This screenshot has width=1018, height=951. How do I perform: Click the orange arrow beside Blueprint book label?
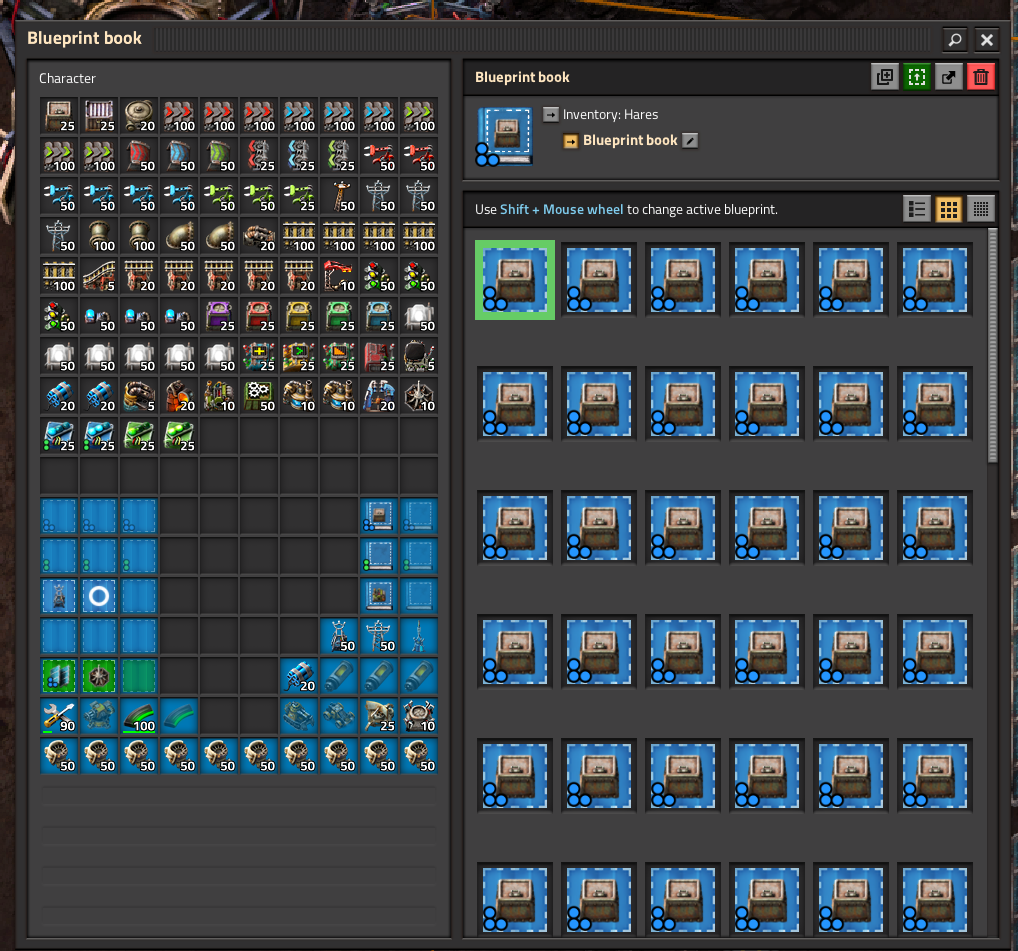571,141
